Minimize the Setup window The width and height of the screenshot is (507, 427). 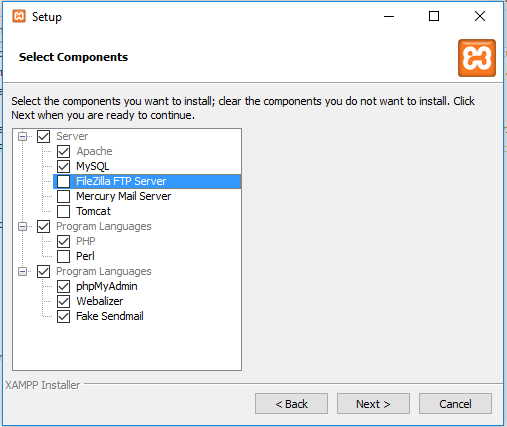coord(389,16)
